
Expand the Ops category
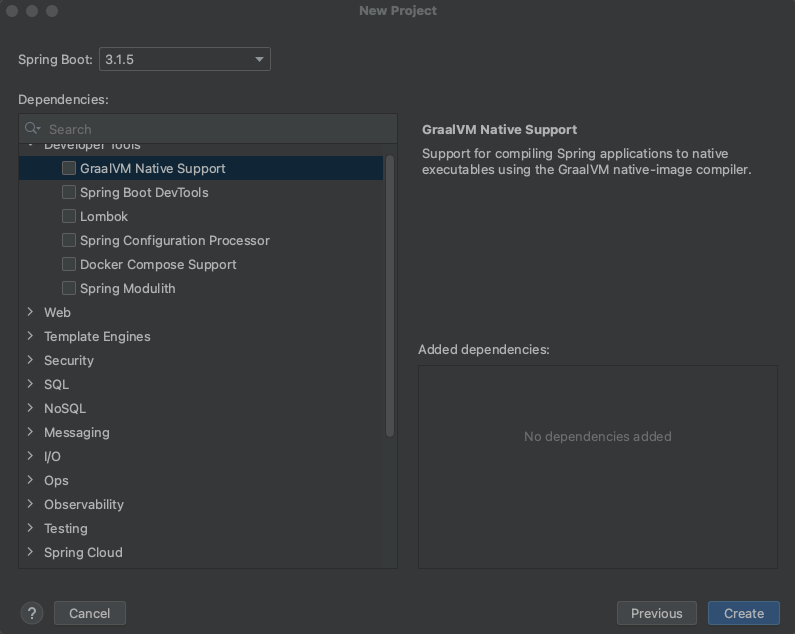pyautogui.click(x=30, y=480)
